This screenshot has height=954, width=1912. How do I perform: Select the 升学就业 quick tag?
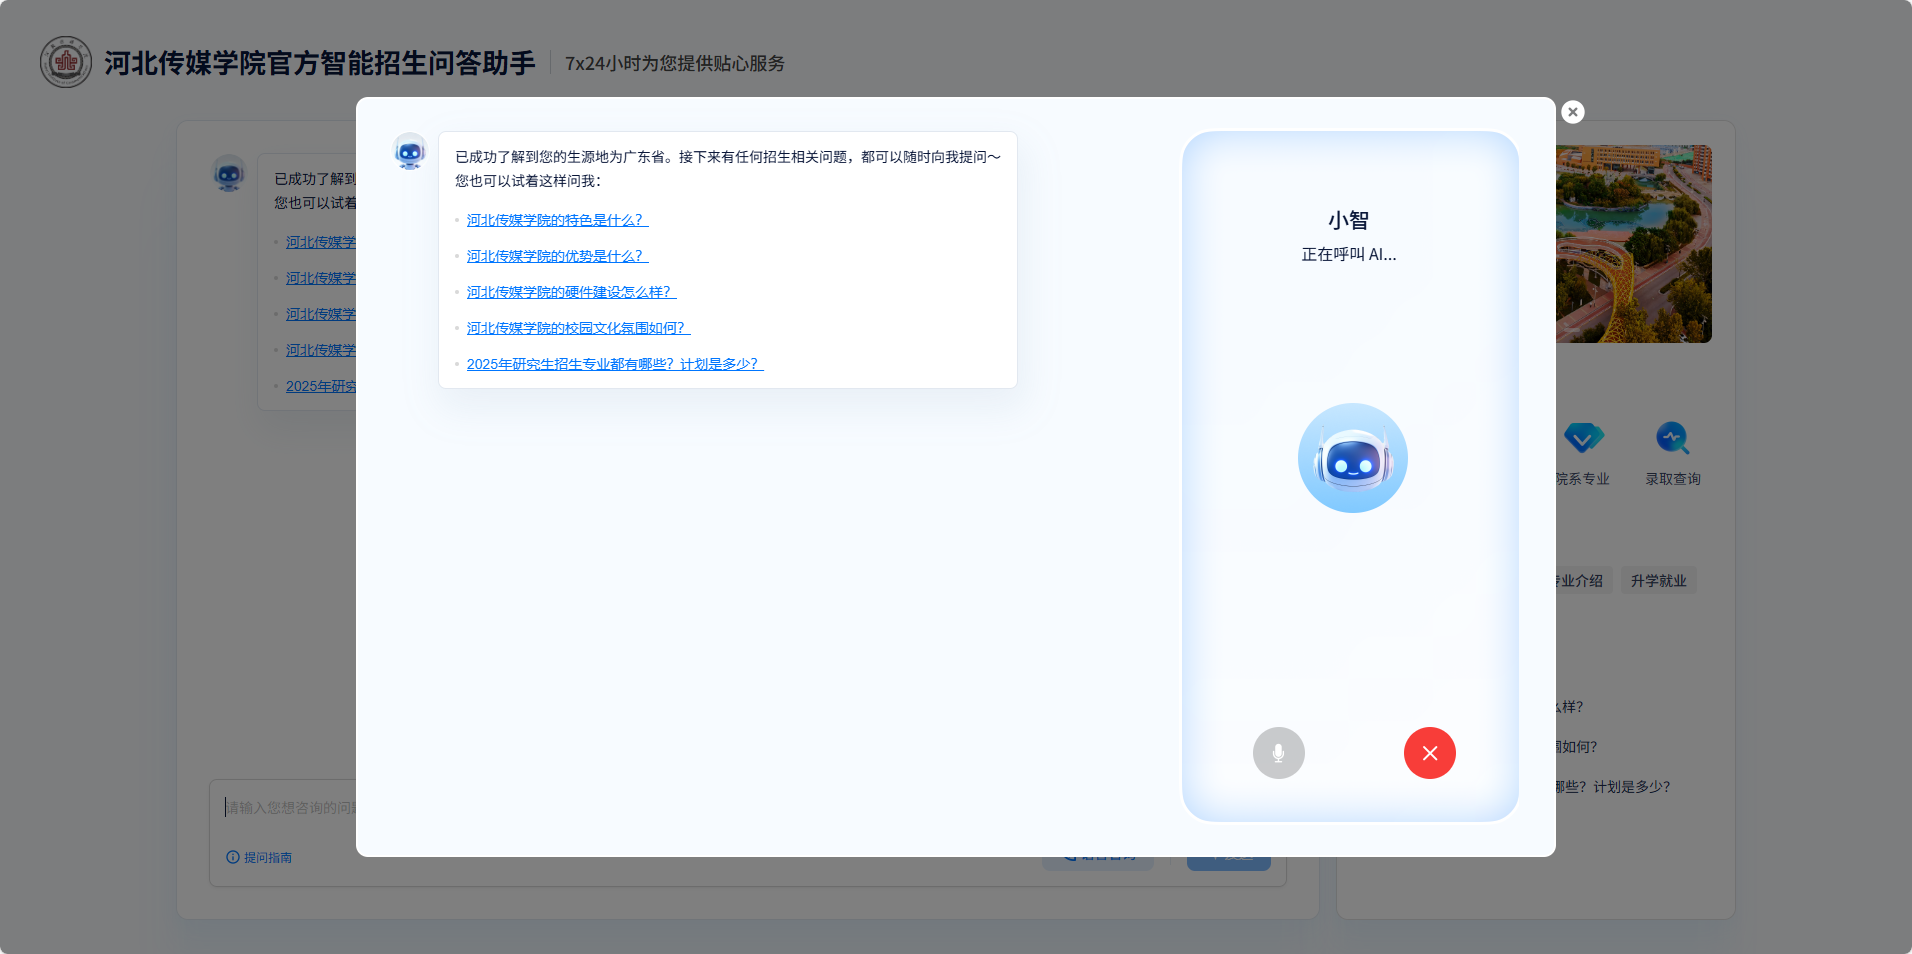pos(1658,580)
